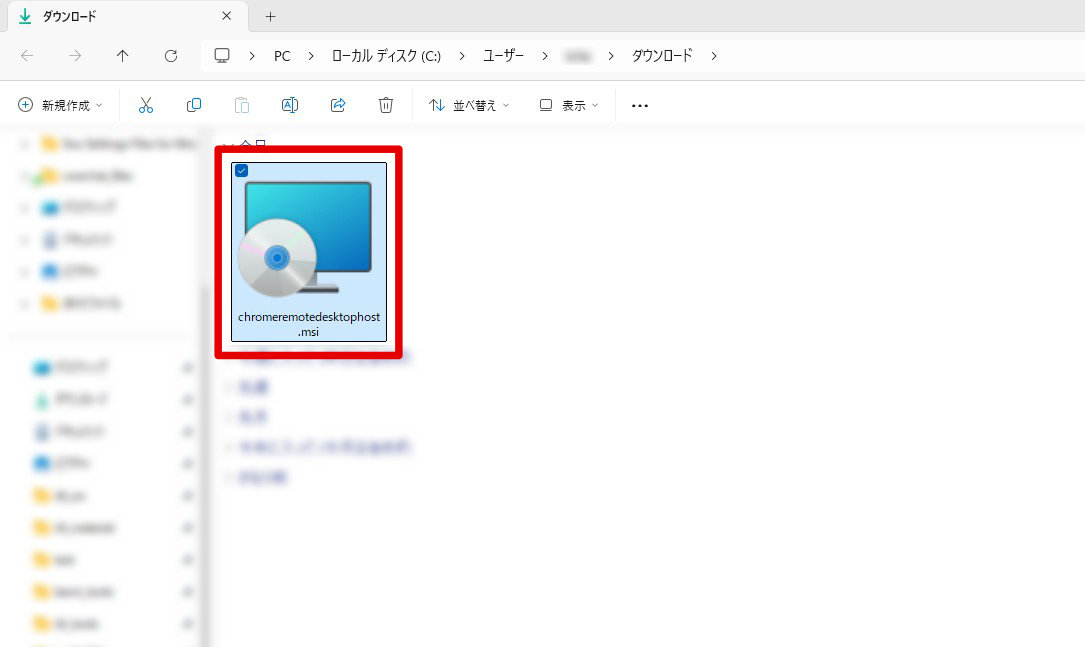
Task: Cut the selected file using the scissors icon
Action: [x=146, y=104]
